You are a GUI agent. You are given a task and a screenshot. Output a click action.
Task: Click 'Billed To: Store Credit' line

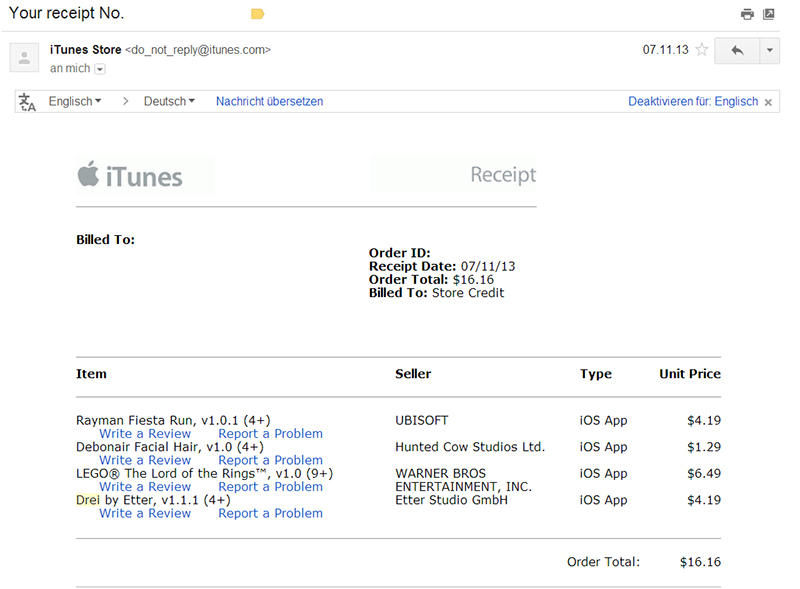pyautogui.click(x=436, y=292)
